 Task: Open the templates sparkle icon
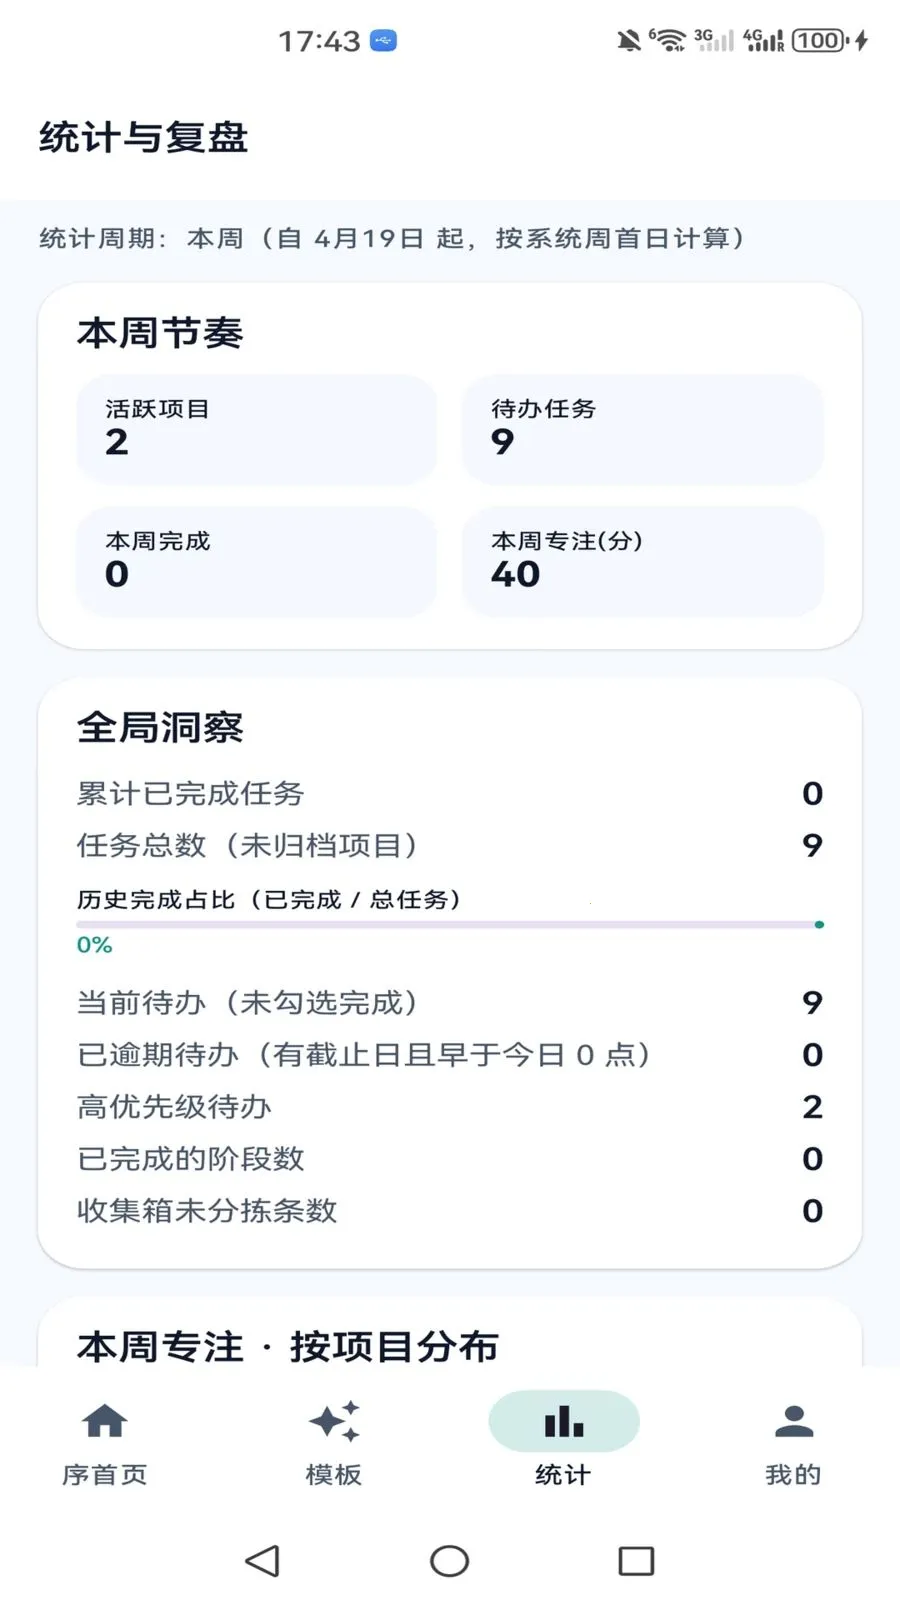pyautogui.click(x=334, y=1421)
